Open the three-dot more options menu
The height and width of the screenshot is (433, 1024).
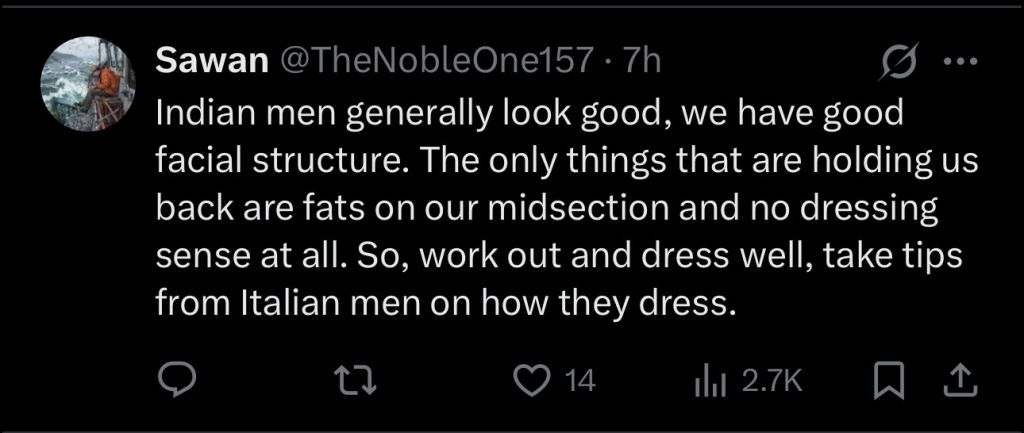click(959, 63)
